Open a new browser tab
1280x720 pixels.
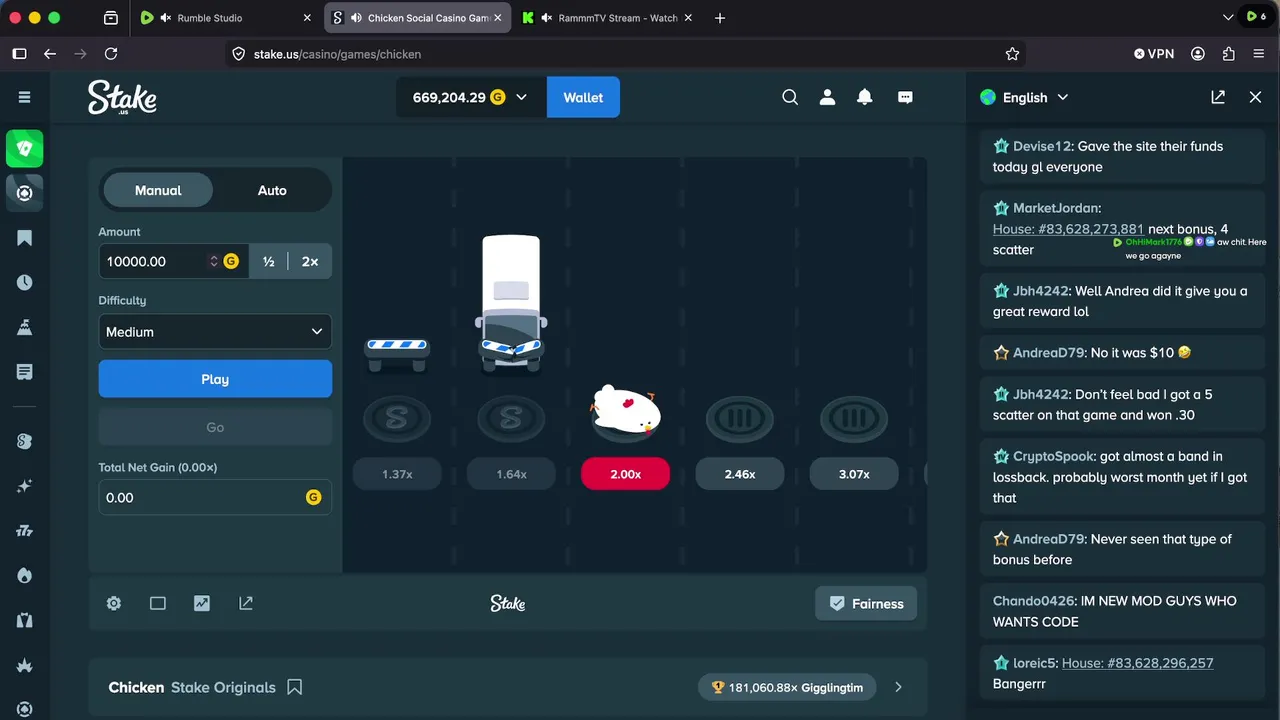pos(720,18)
